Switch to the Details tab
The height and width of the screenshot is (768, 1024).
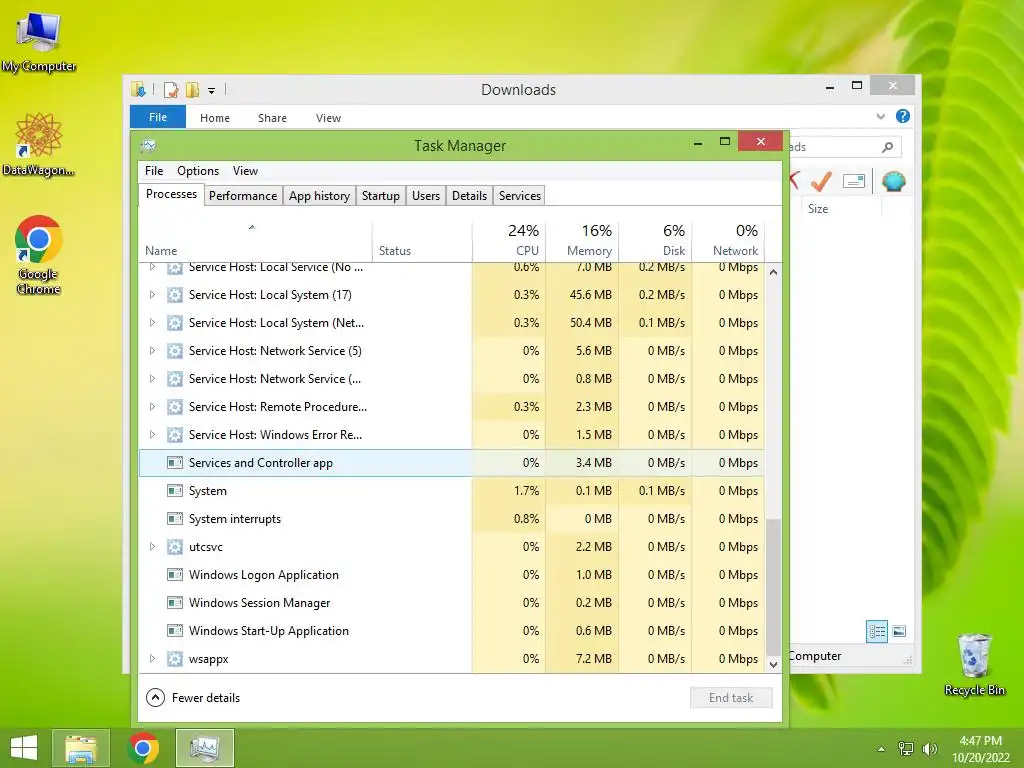(470, 196)
